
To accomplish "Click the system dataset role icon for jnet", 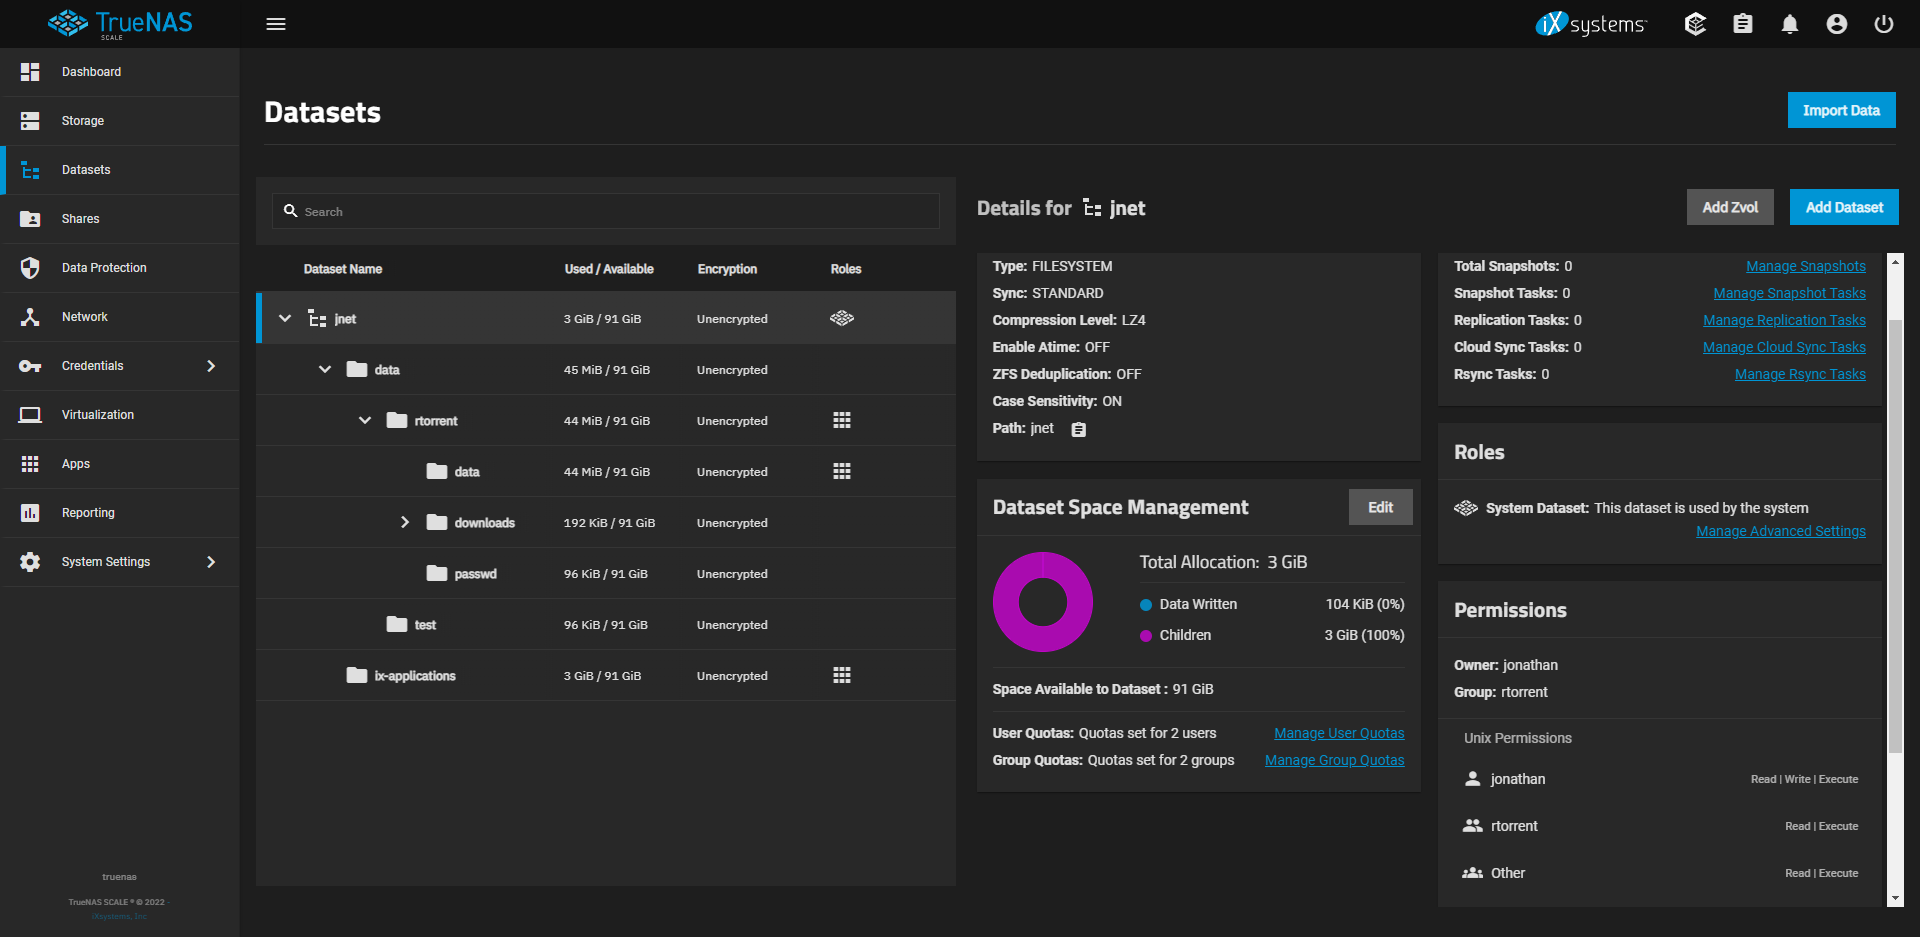I will click(842, 319).
